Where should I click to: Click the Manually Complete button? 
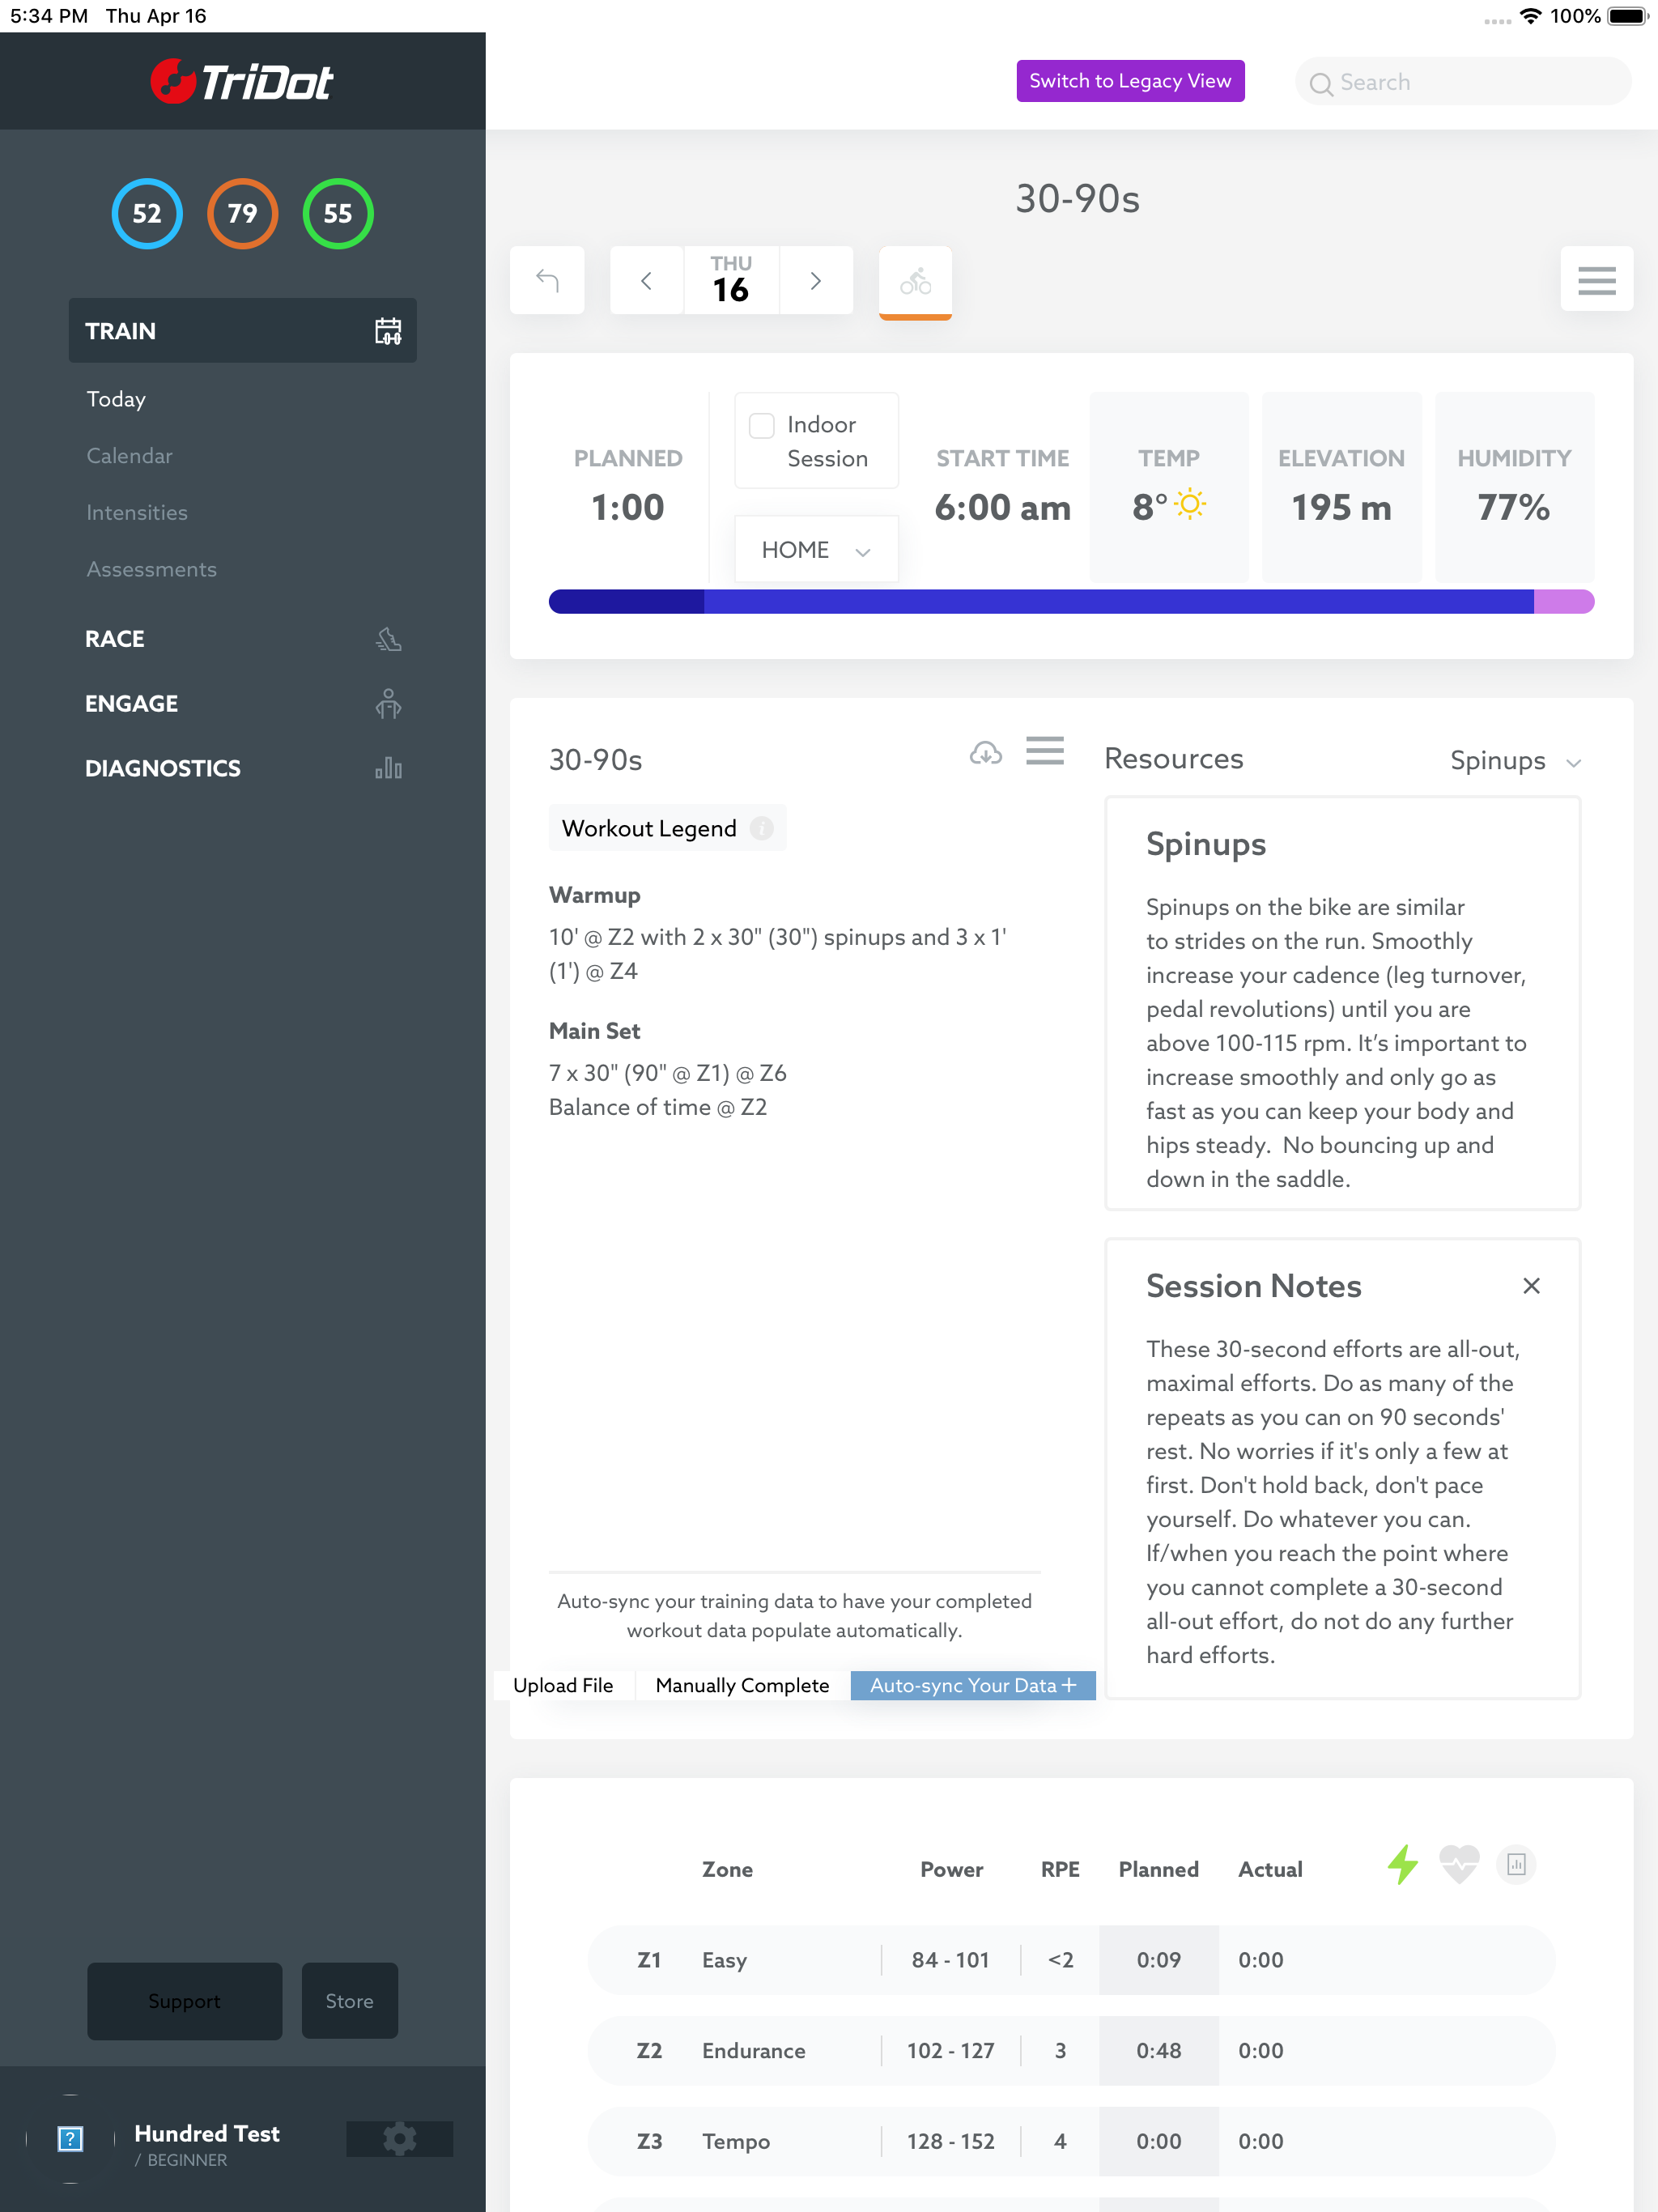click(742, 1685)
